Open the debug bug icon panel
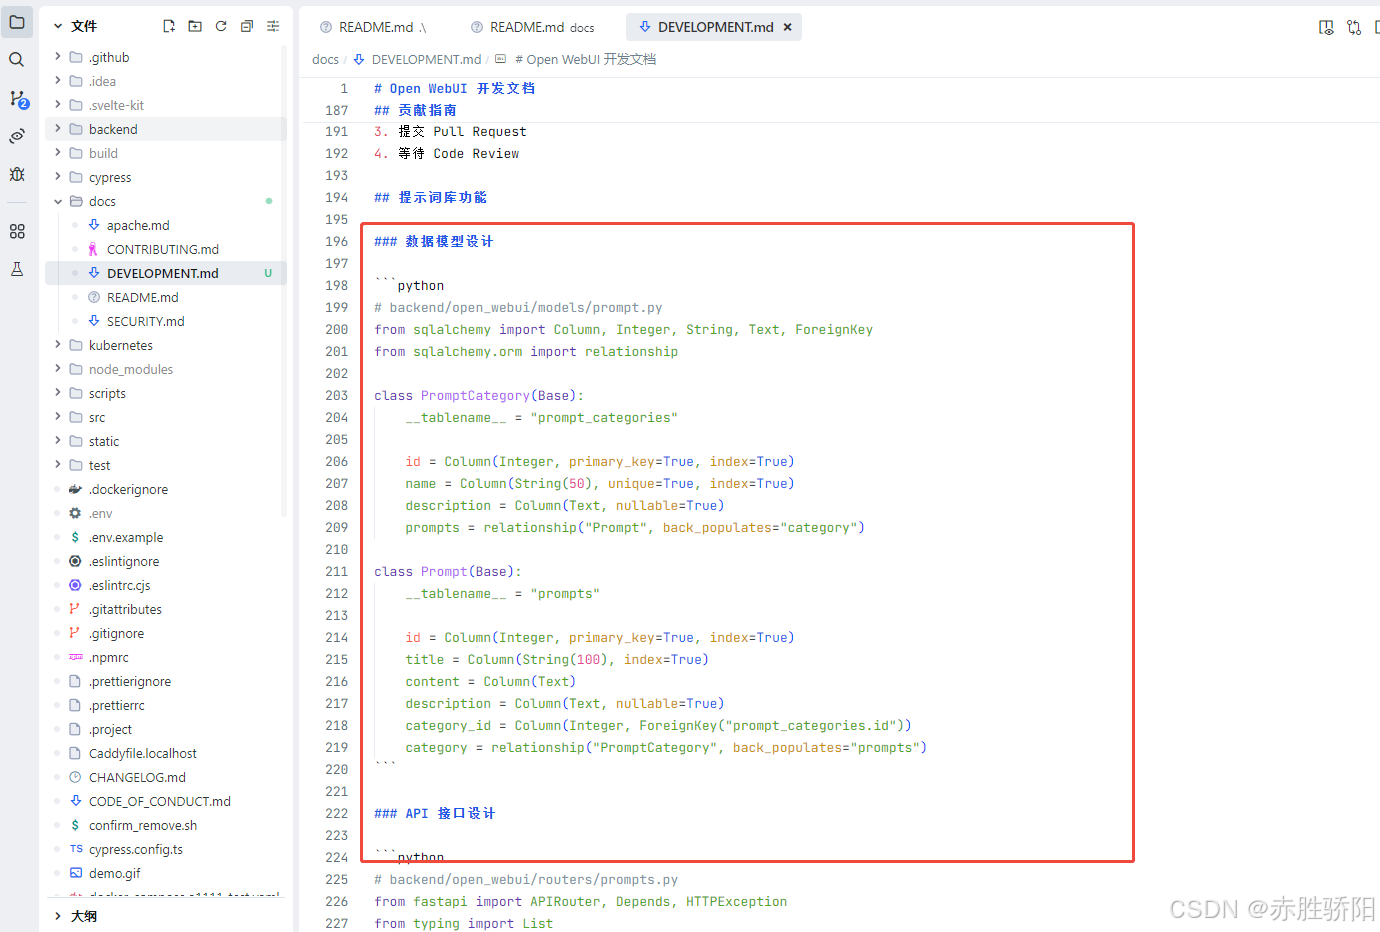Viewport: 1380px width, 932px height. 17,174
